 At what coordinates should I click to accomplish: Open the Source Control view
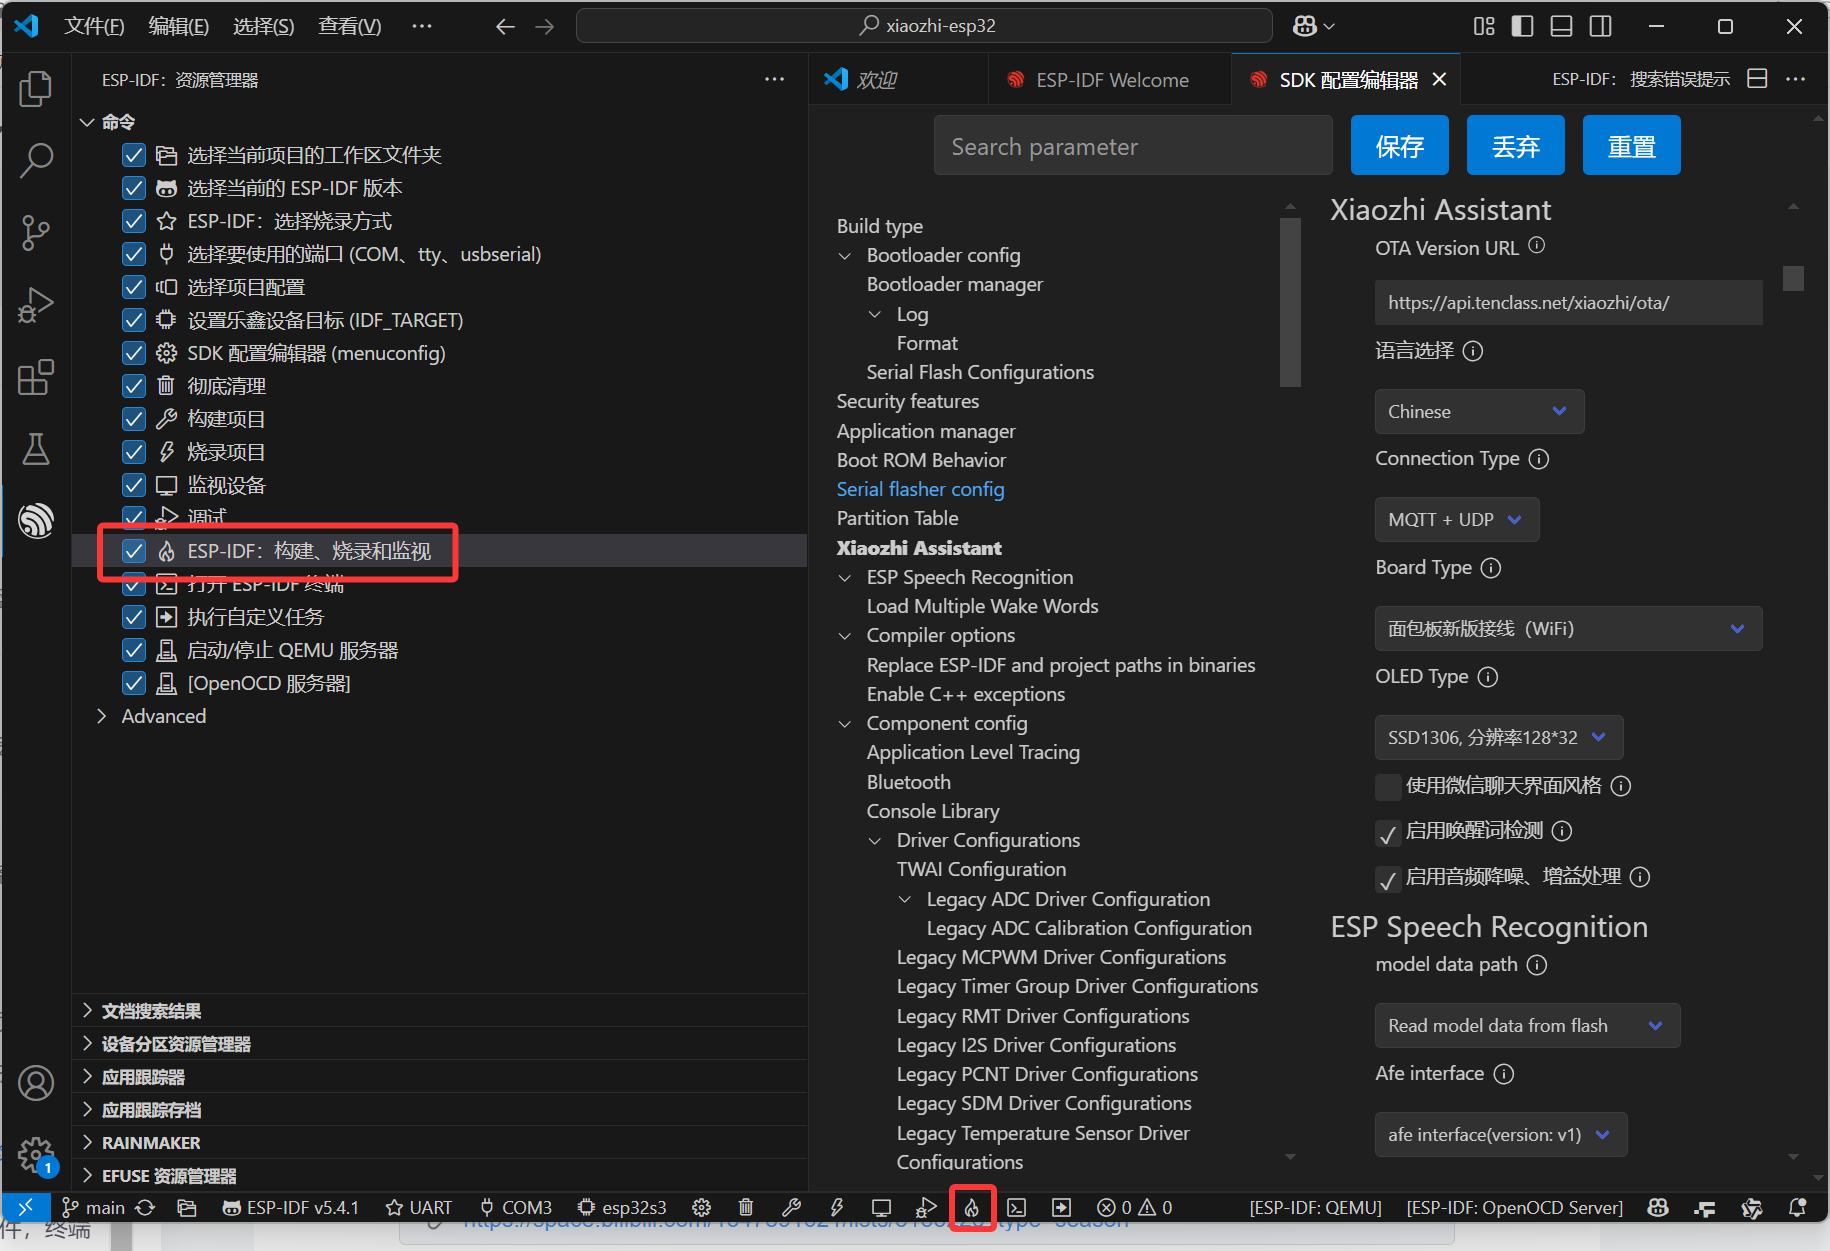click(36, 232)
